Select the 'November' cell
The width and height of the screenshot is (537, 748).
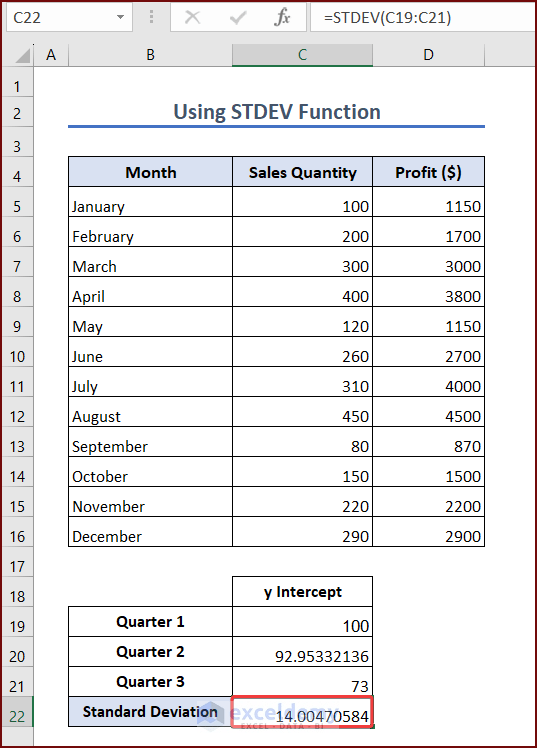(150, 502)
